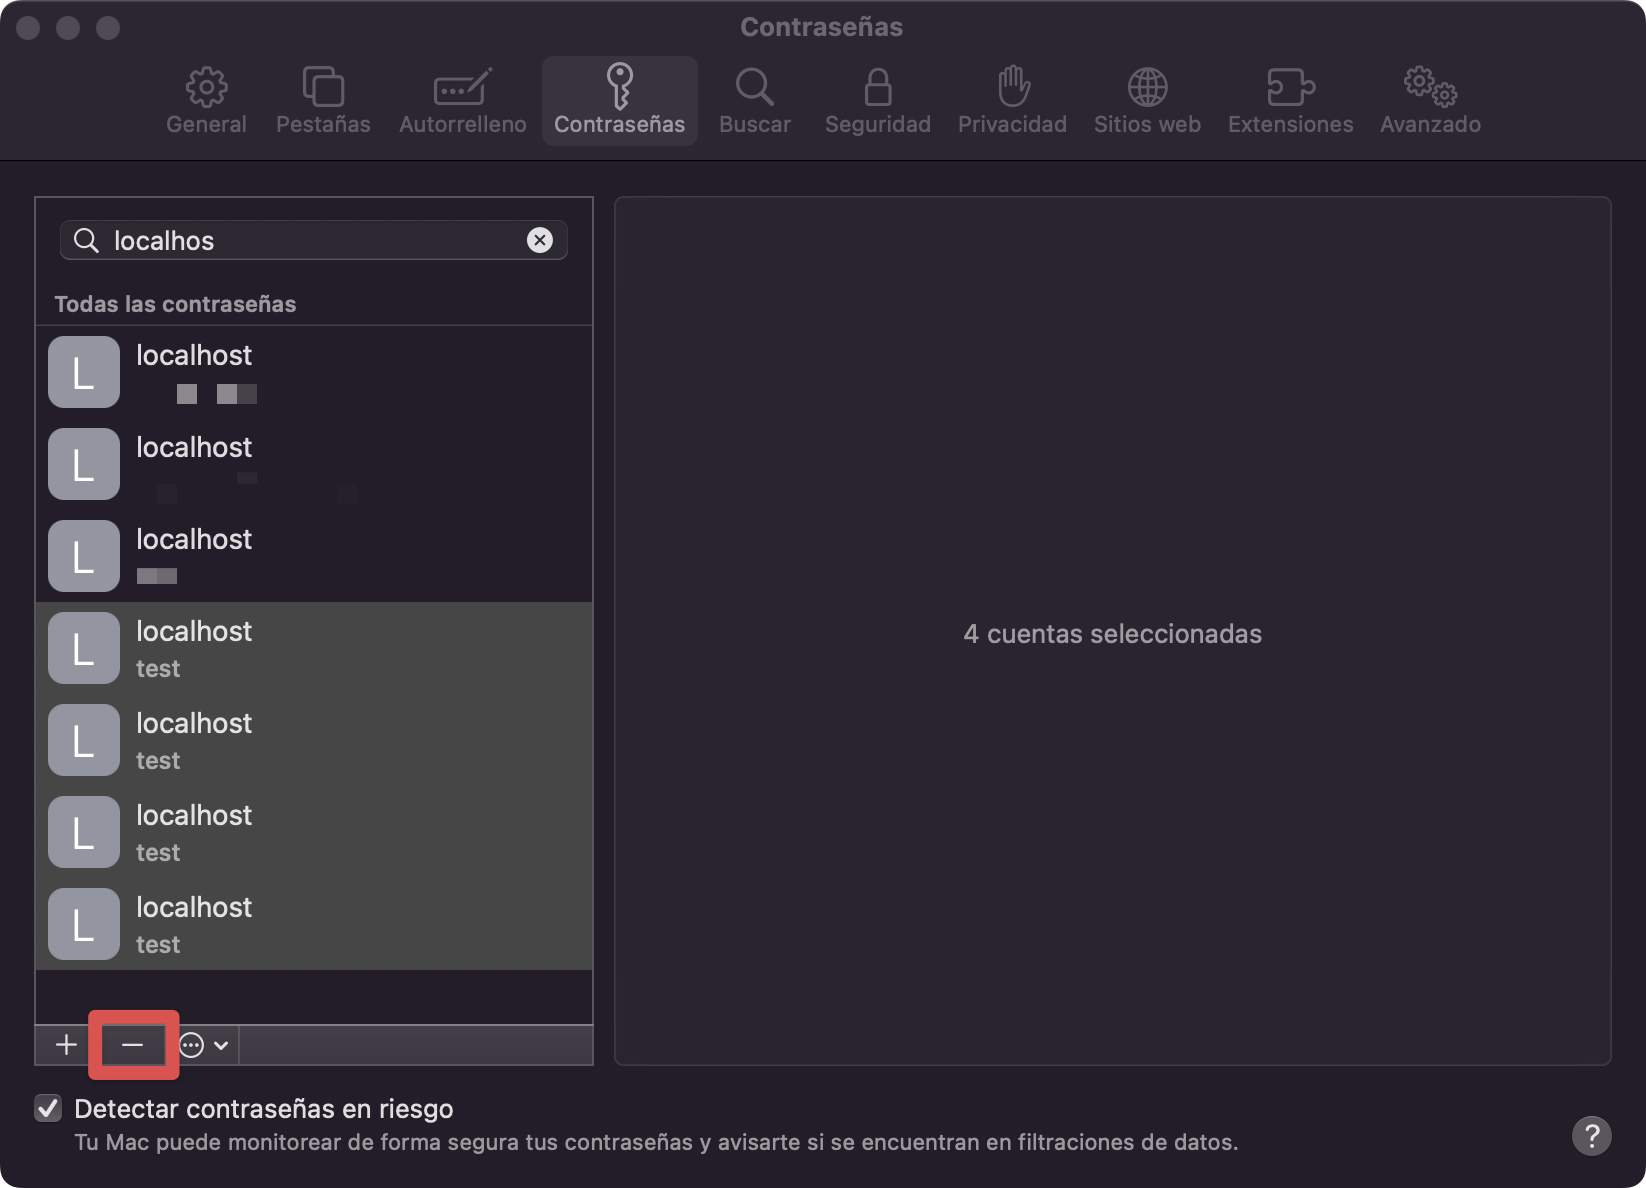Go to the Buscar preferences tab
Viewport: 1646px width, 1188px height.
click(755, 101)
